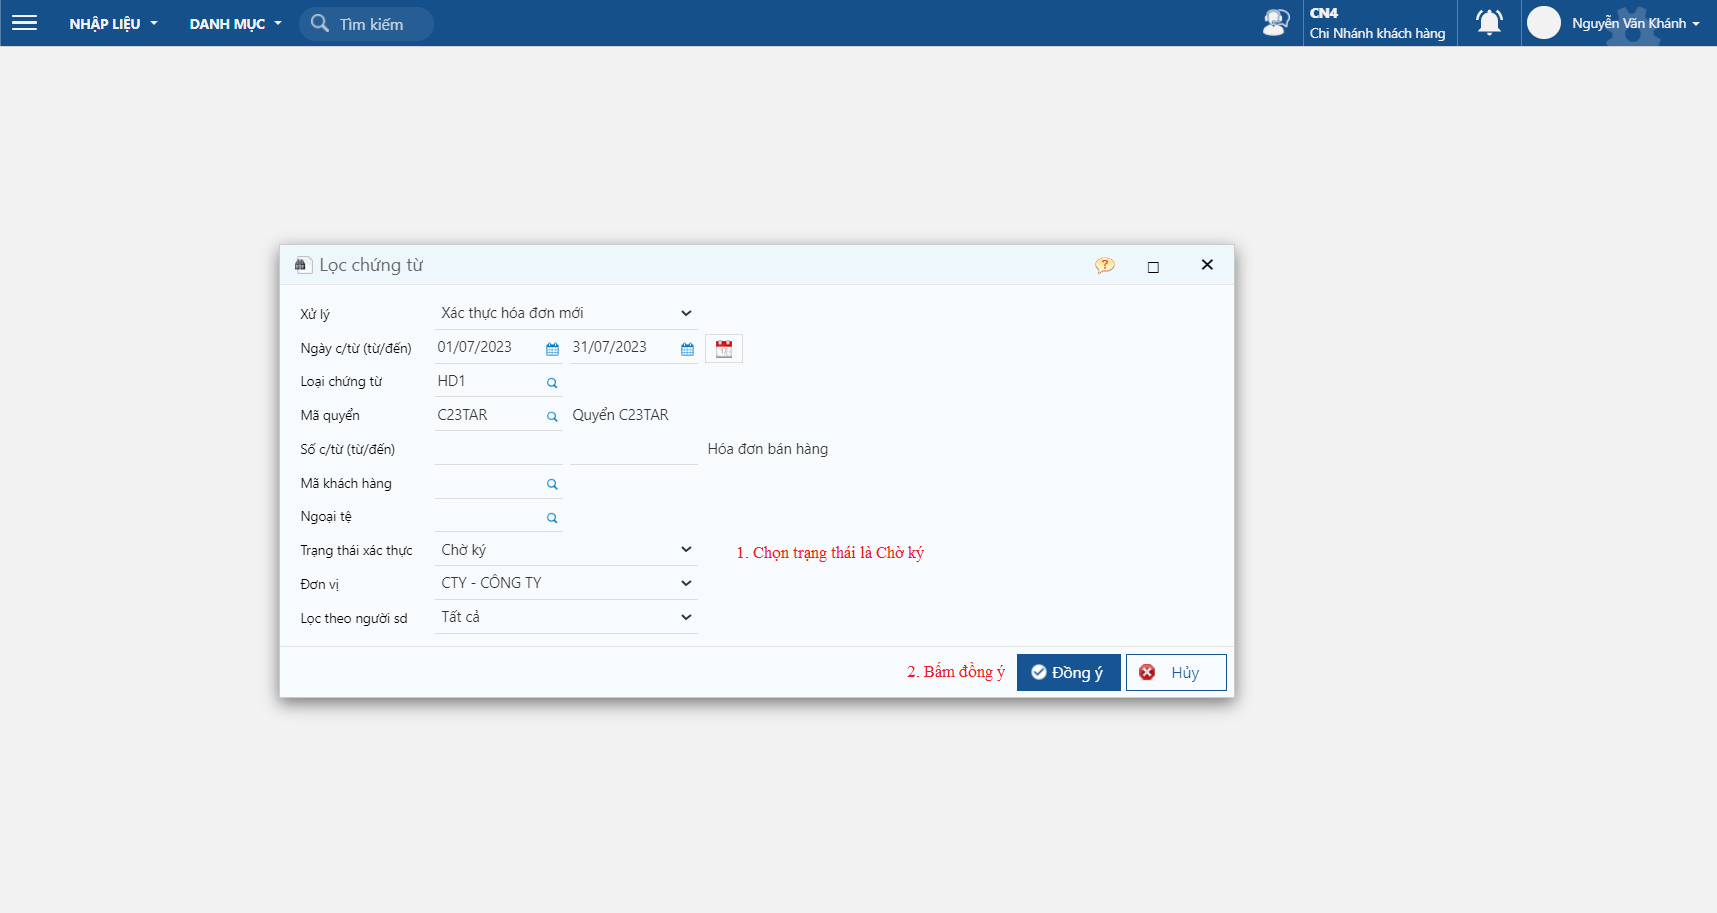Click lookup icon for Mã khách hàng
Image resolution: width=1717 pixels, height=913 pixels.
[x=552, y=485]
